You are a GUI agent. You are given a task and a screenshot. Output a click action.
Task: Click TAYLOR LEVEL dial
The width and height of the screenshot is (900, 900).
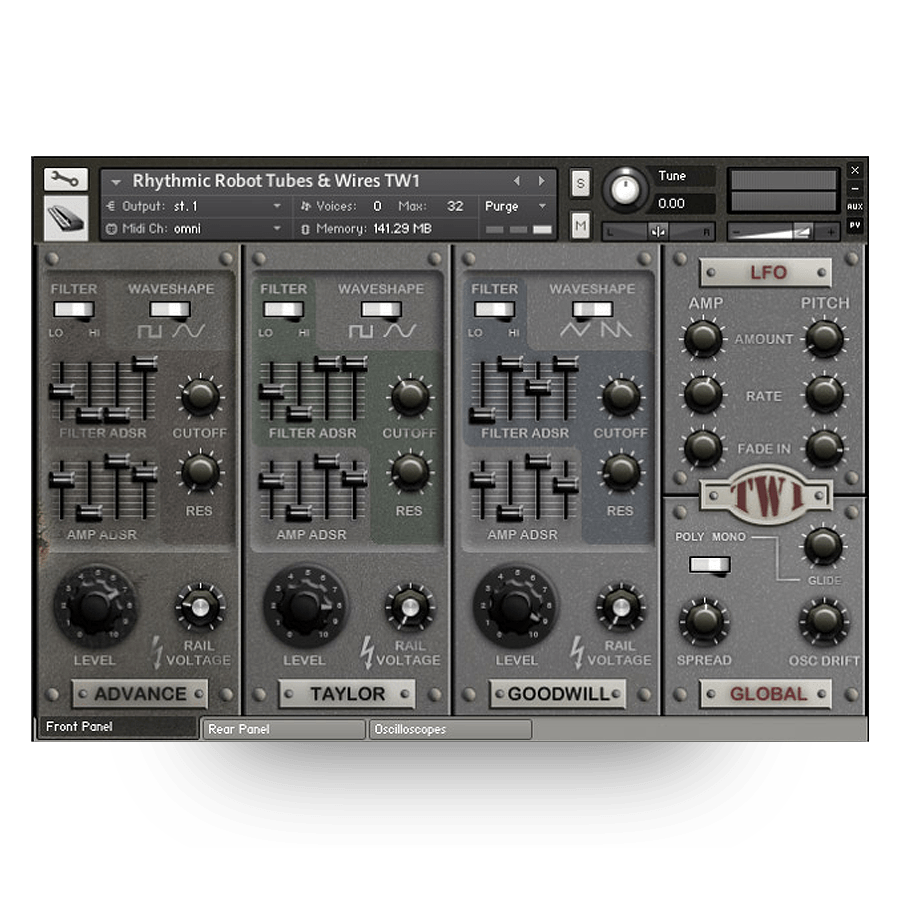pos(305,606)
